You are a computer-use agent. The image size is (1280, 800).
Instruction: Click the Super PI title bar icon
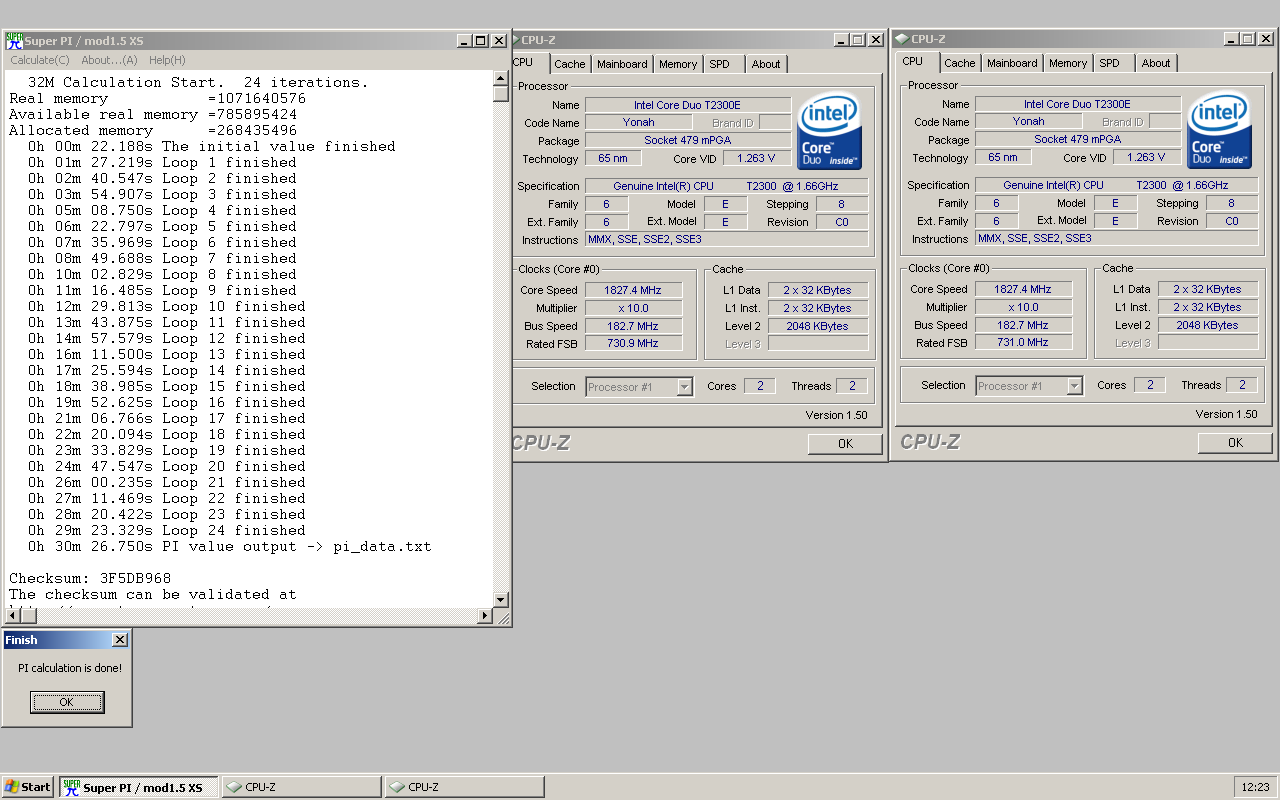[x=14, y=41]
